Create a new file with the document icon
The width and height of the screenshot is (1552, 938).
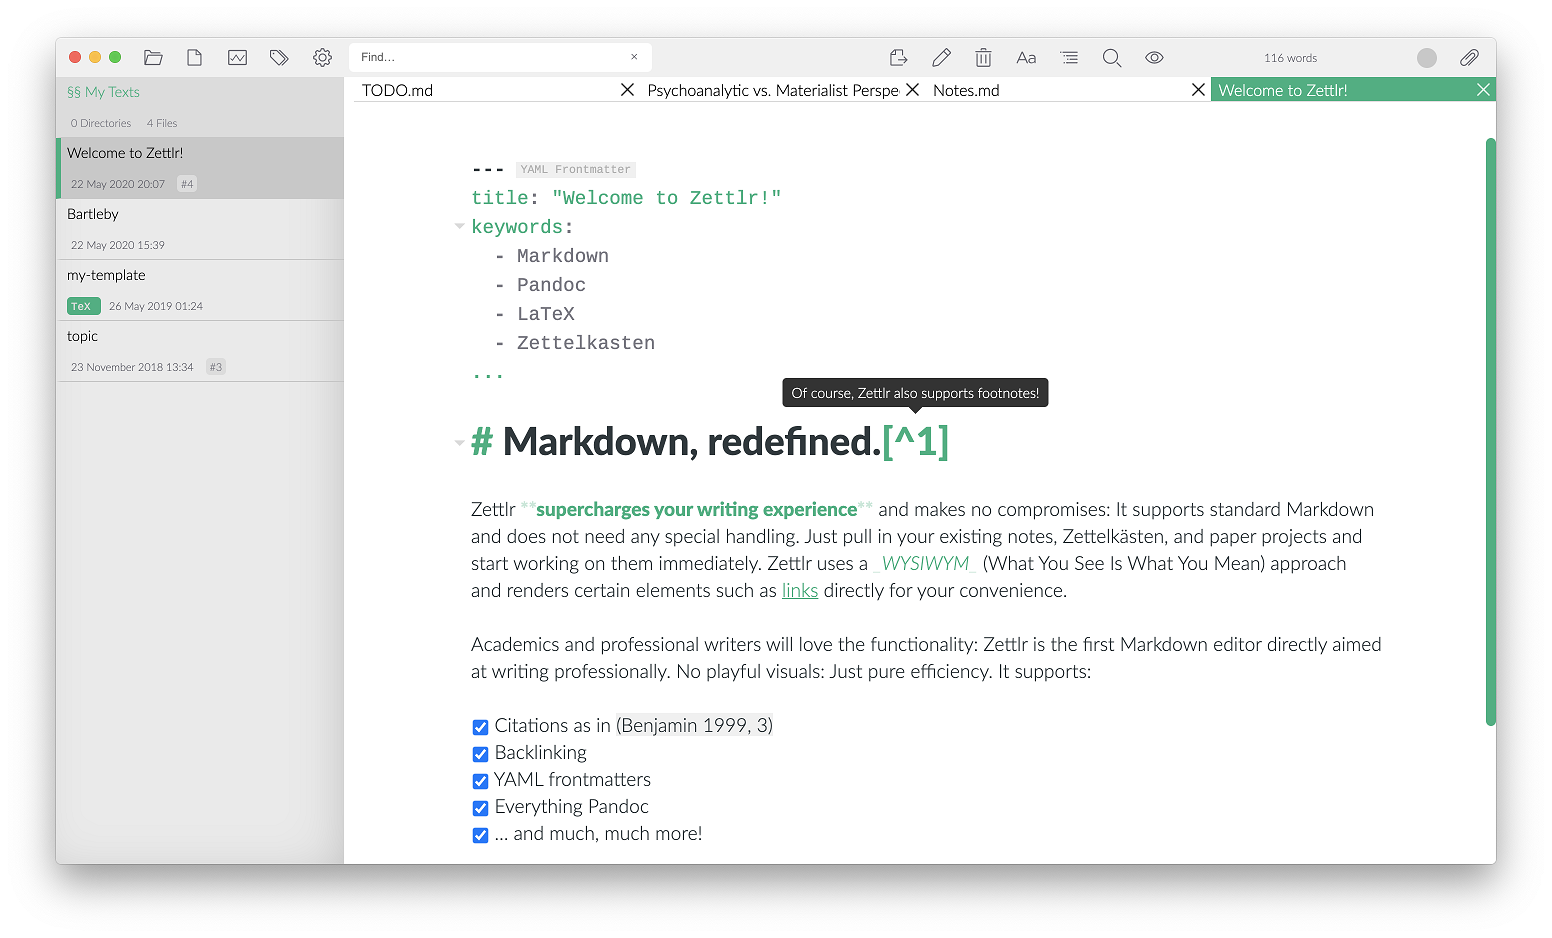click(x=195, y=58)
